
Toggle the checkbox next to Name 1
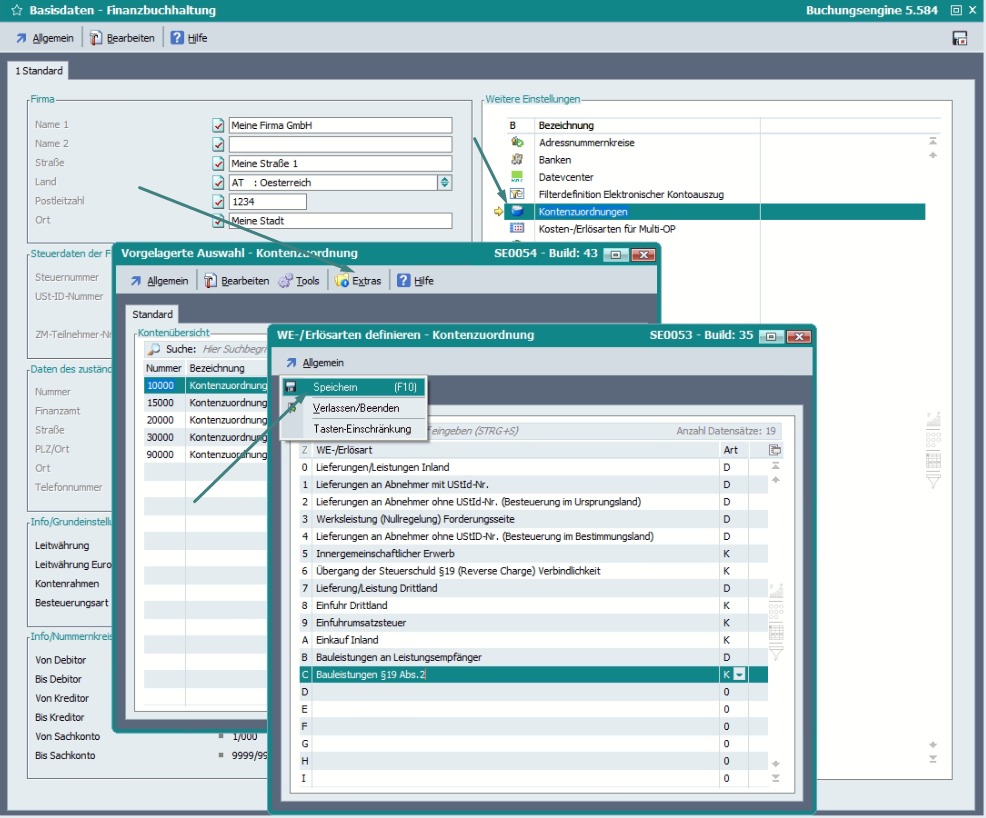(x=218, y=126)
